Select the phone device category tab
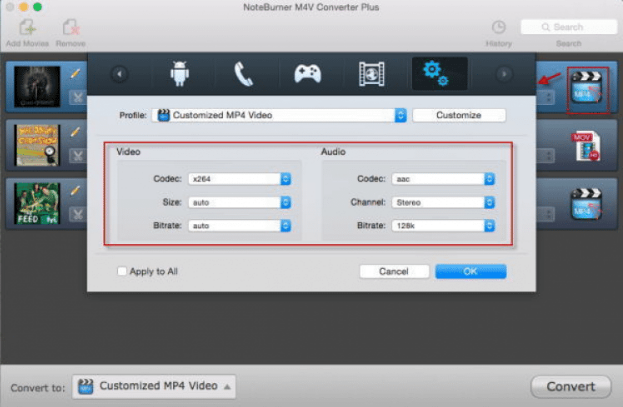This screenshot has width=623, height=407. tap(244, 74)
